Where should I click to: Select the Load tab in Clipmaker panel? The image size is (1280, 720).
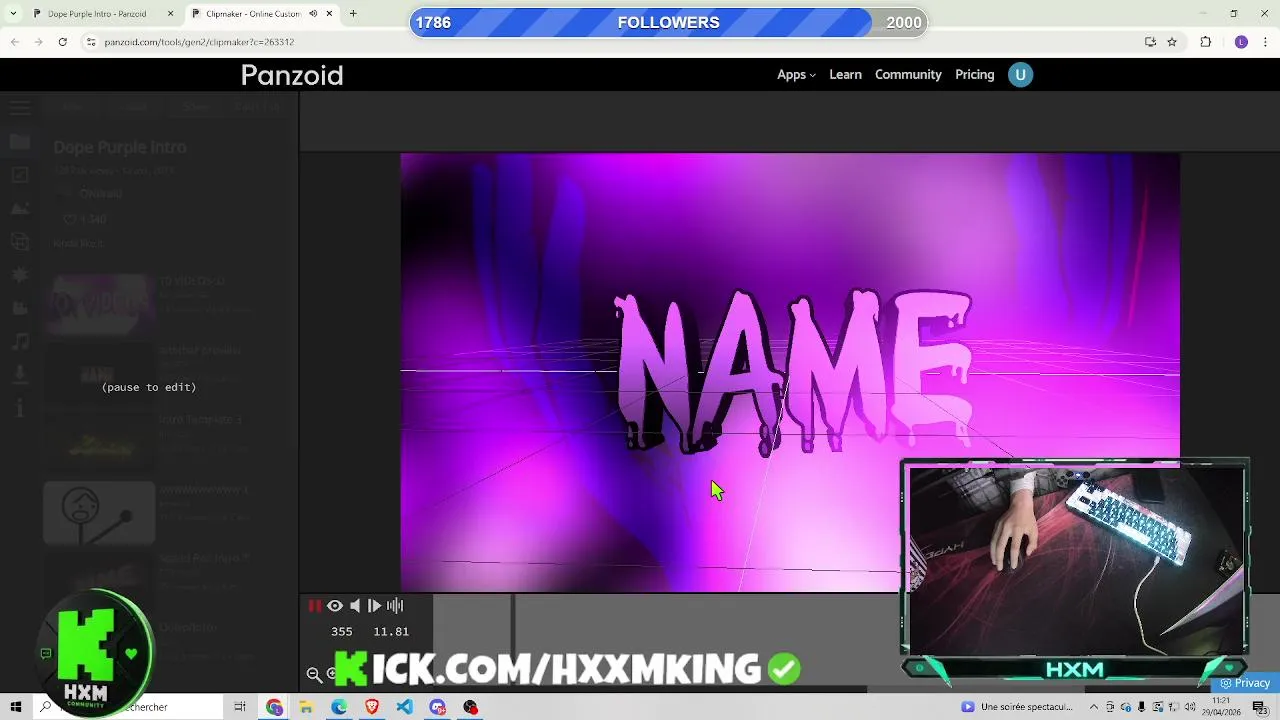coord(135,107)
